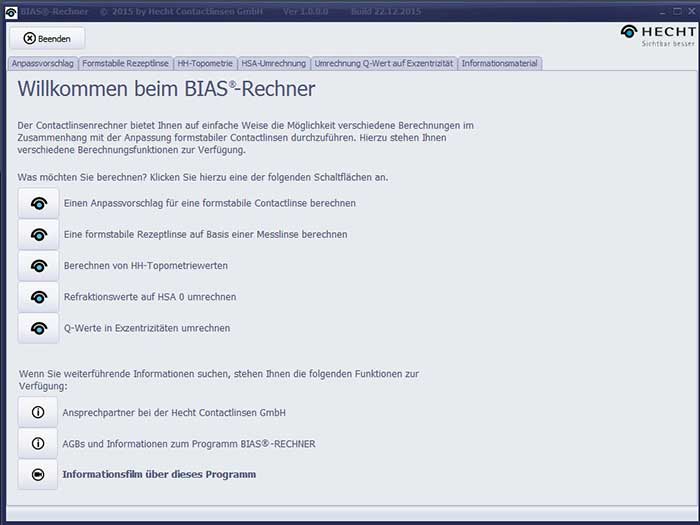Screen dimensions: 700x525
Task: Open the Formstabile Rezeptlinse tab
Action: (125, 63)
